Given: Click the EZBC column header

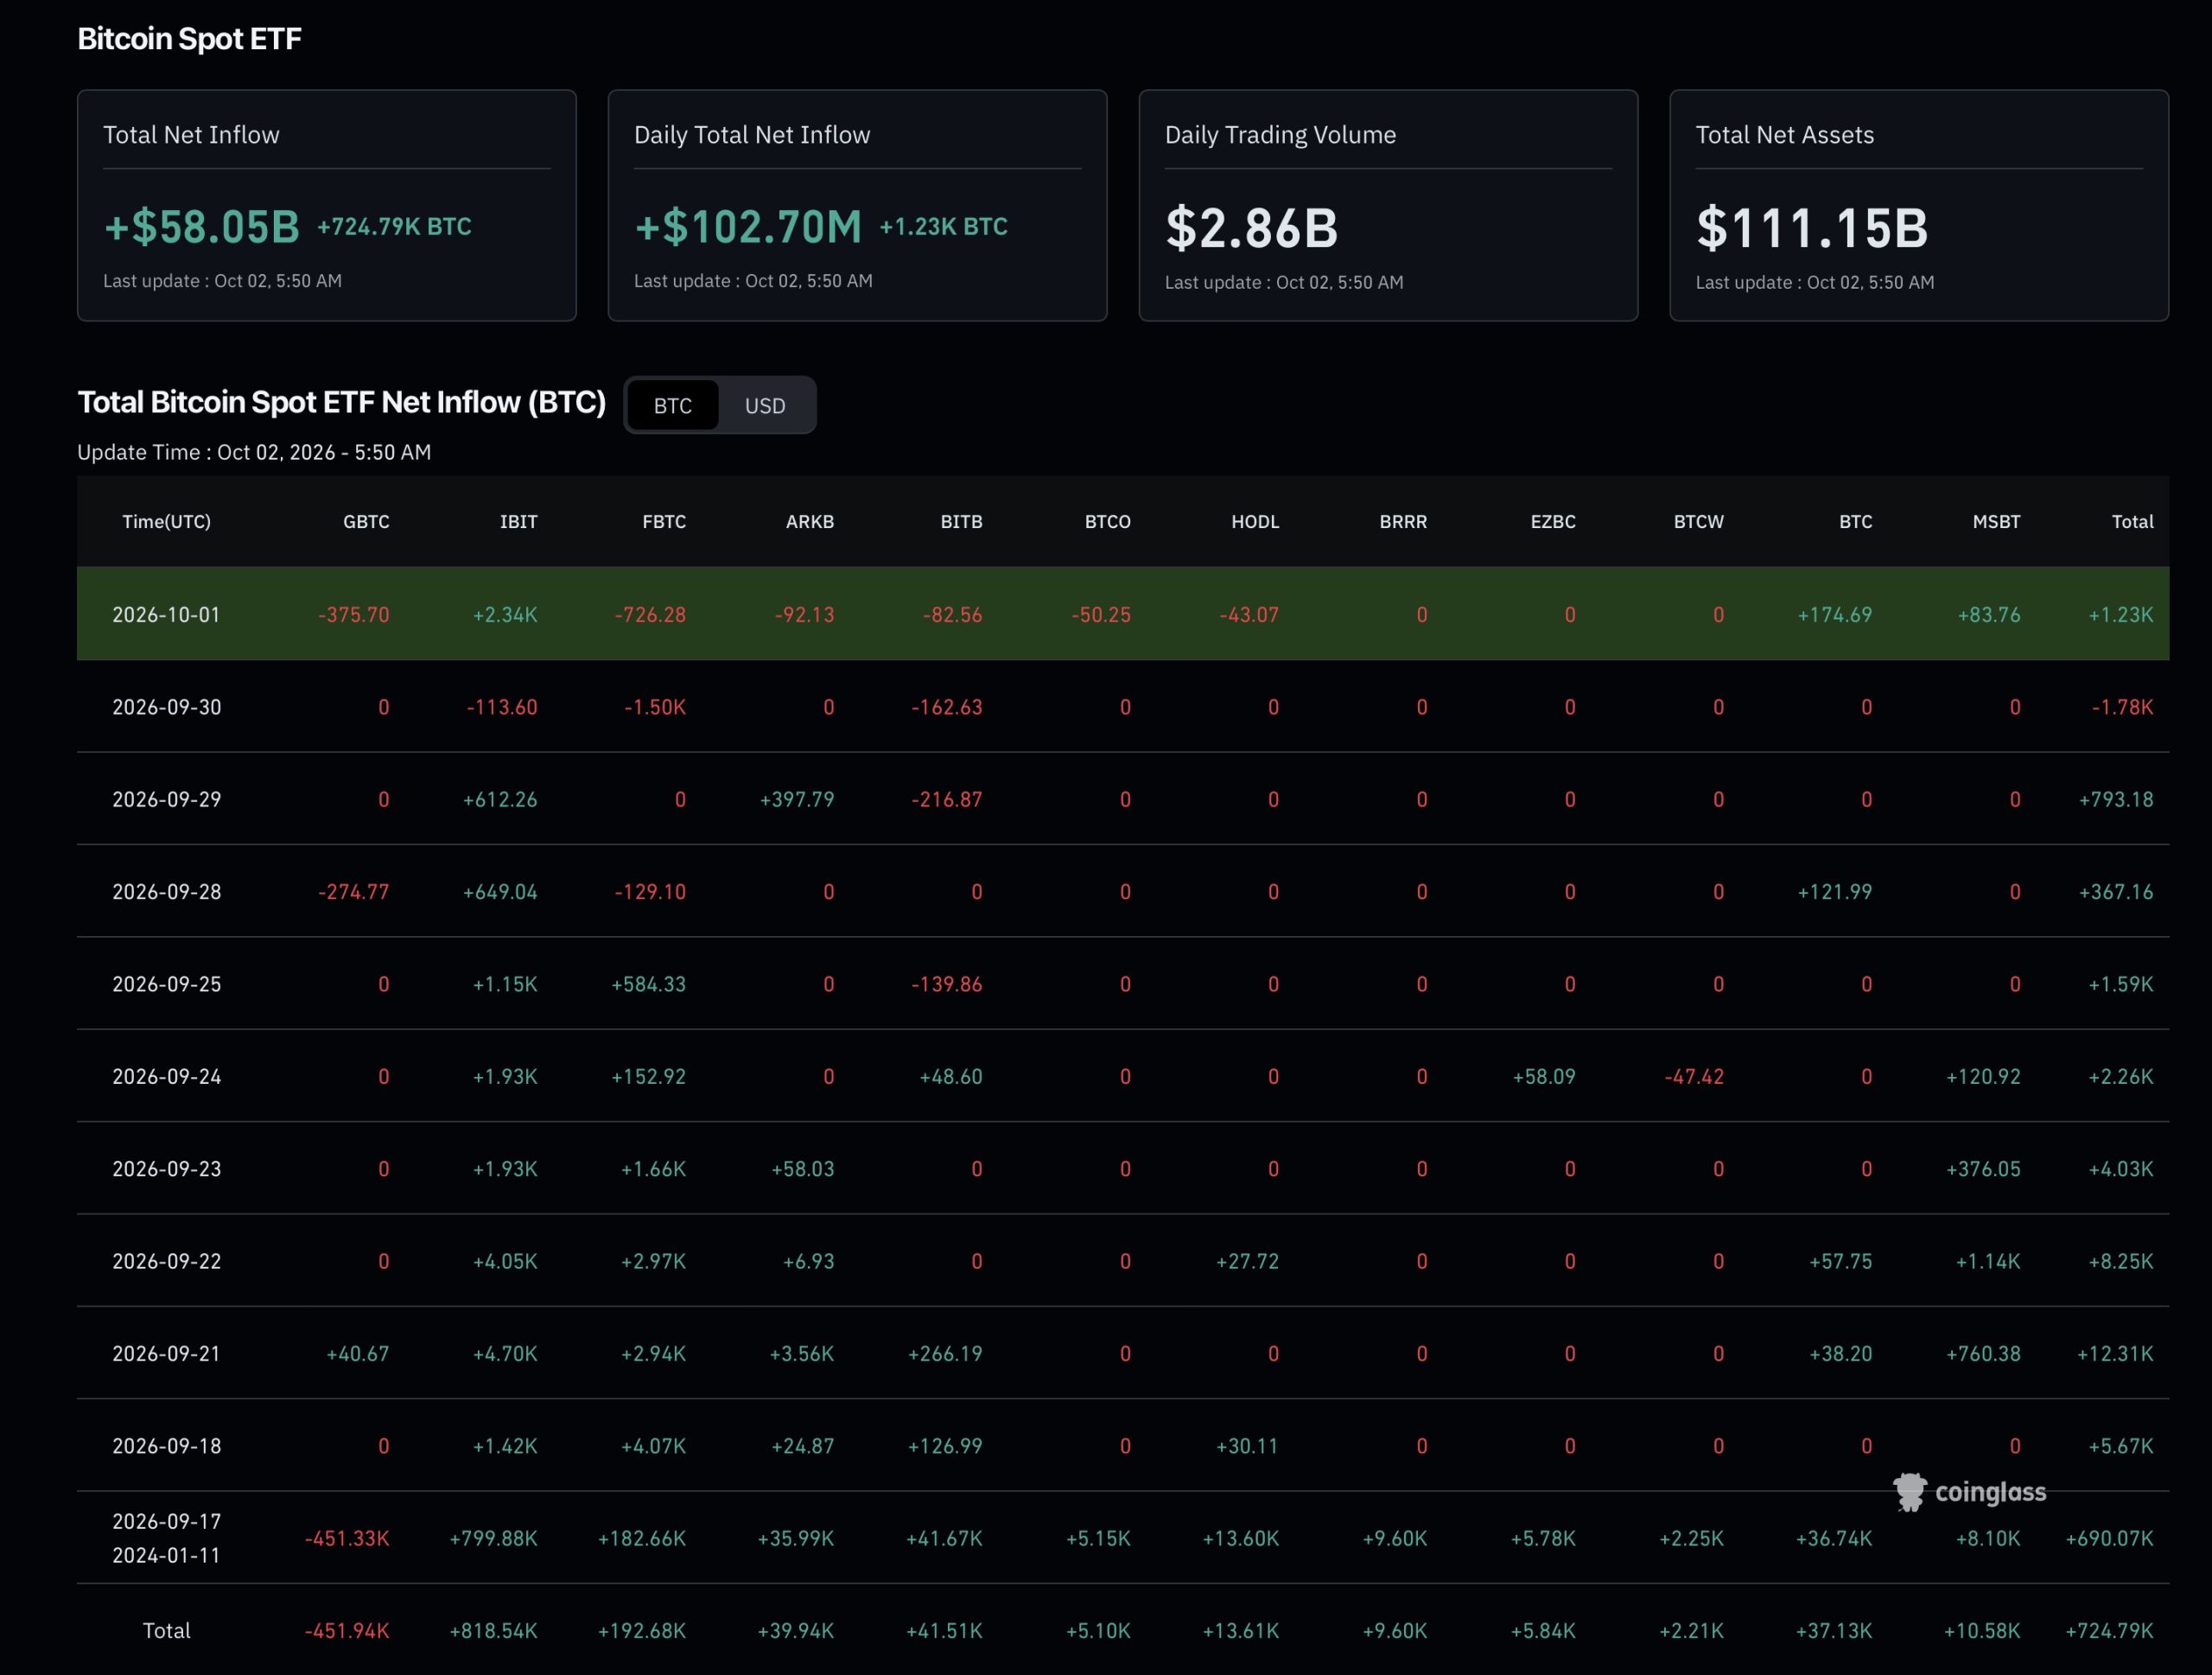Looking at the screenshot, I should pyautogui.click(x=1553, y=521).
